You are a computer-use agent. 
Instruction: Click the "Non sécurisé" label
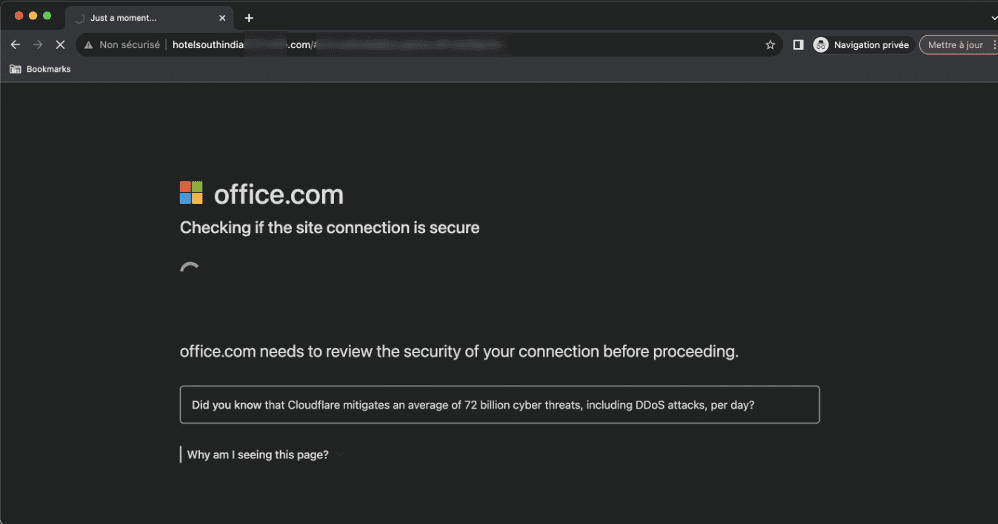click(129, 45)
